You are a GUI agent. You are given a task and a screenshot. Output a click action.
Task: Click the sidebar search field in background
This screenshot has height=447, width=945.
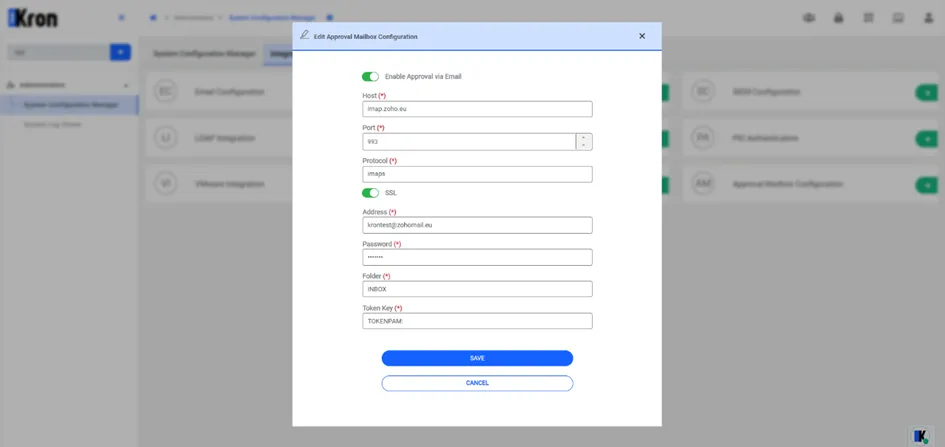58,52
